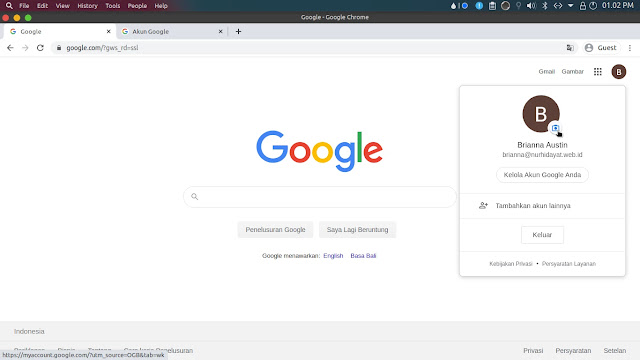Open the Setelan footer link
Viewport: 640px width, 360px height.
coord(615,351)
